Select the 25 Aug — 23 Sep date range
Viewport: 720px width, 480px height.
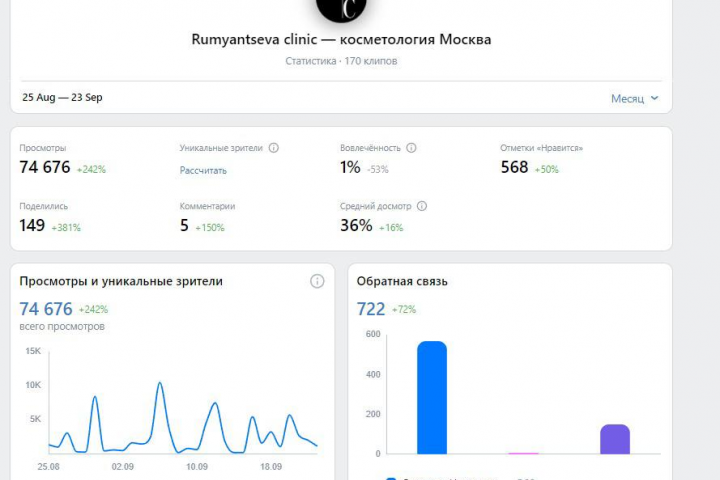(62, 97)
